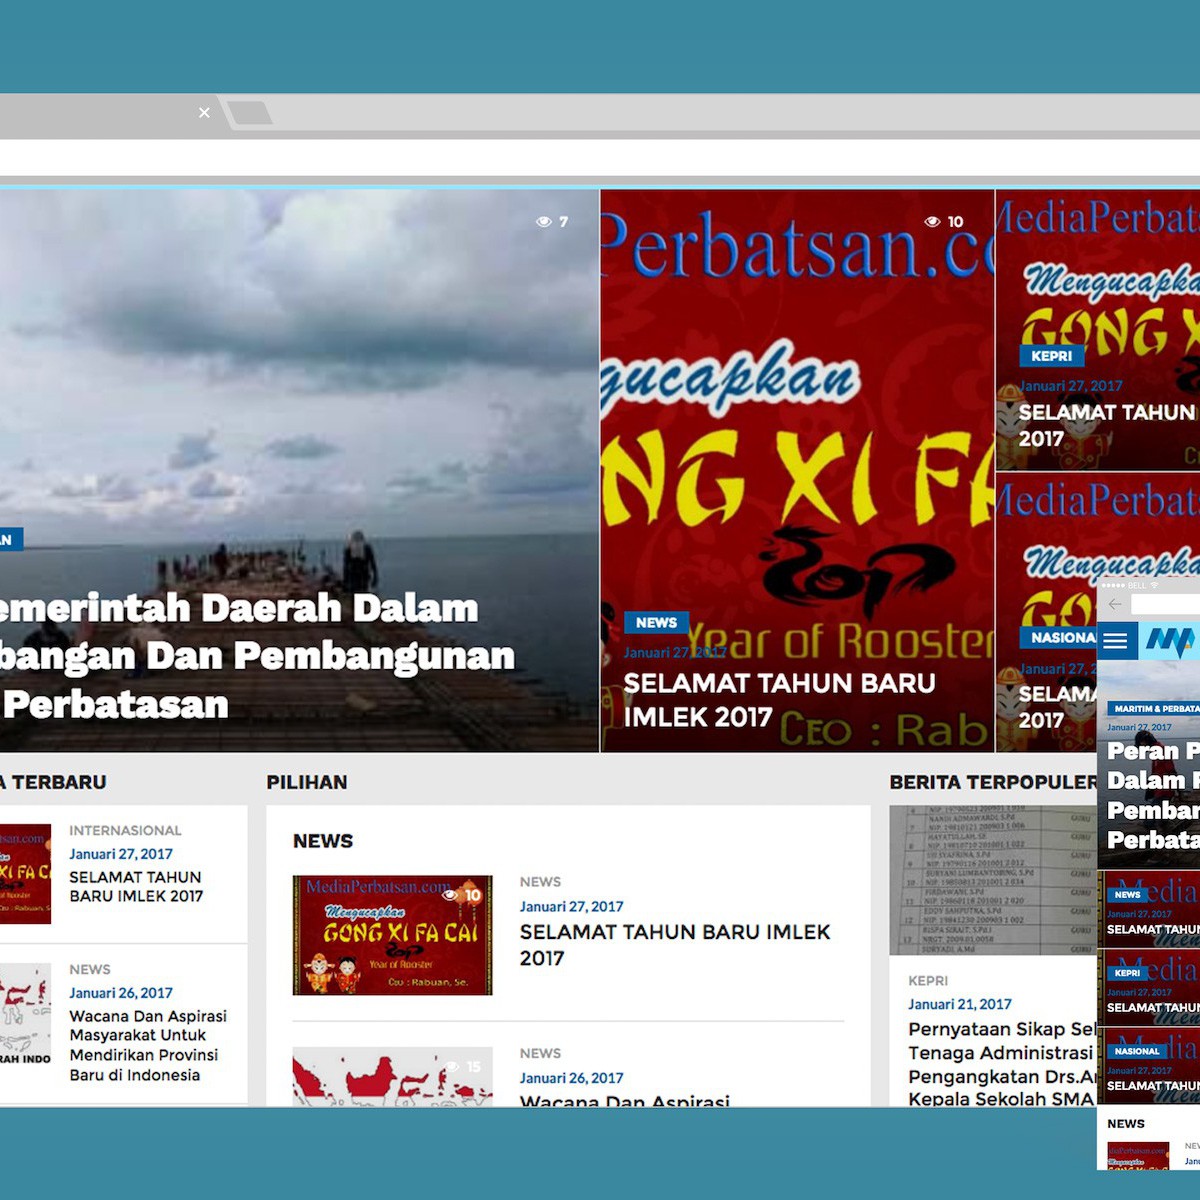Open the new empty browser tab
This screenshot has height=1200, width=1200.
point(249,113)
